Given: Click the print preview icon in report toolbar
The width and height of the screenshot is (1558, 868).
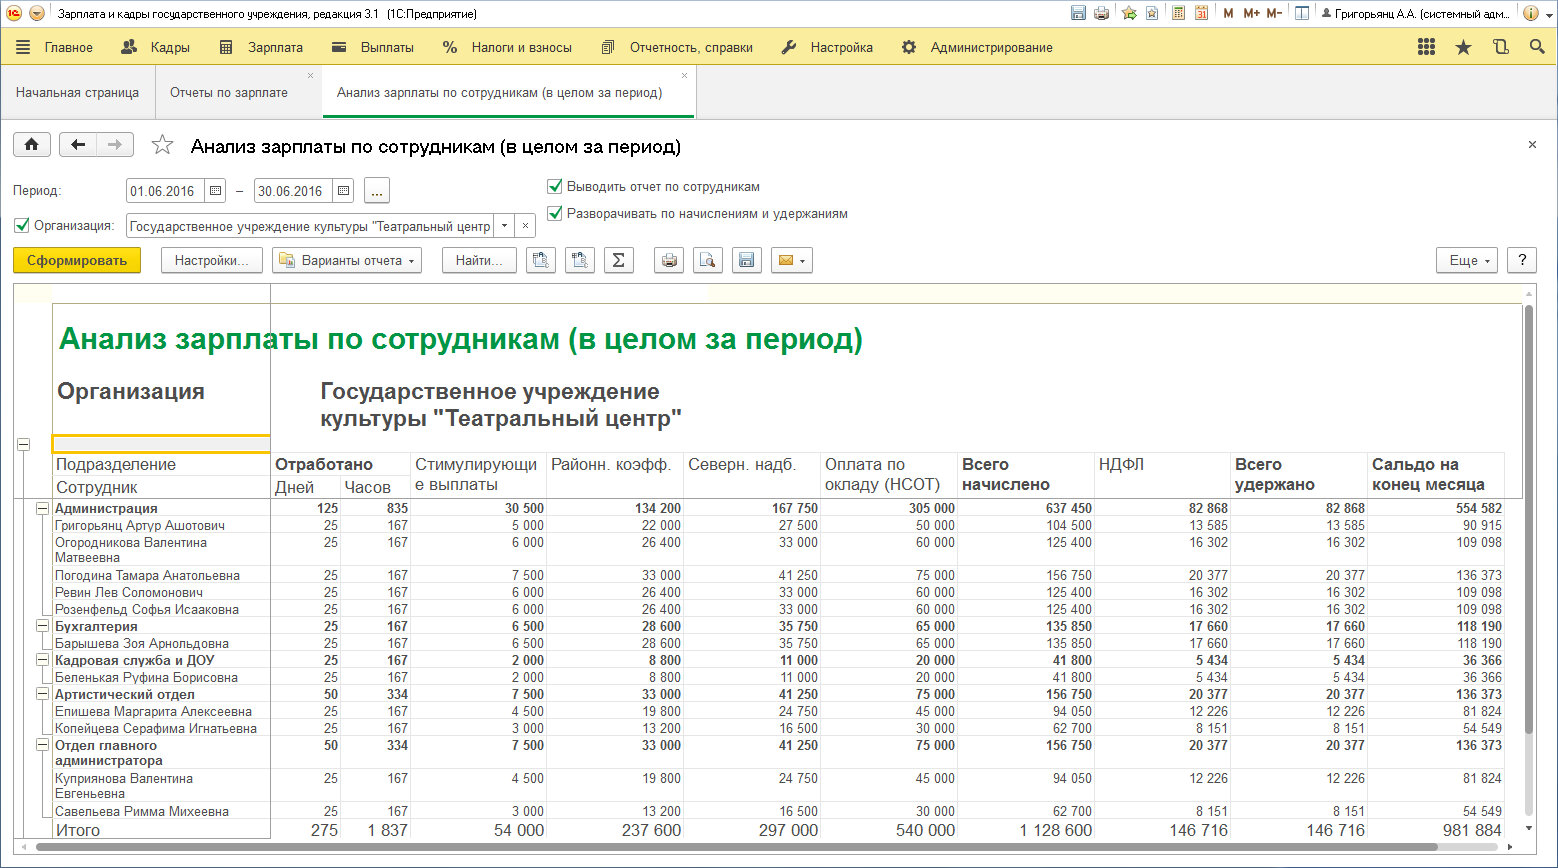Looking at the screenshot, I should point(707,260).
